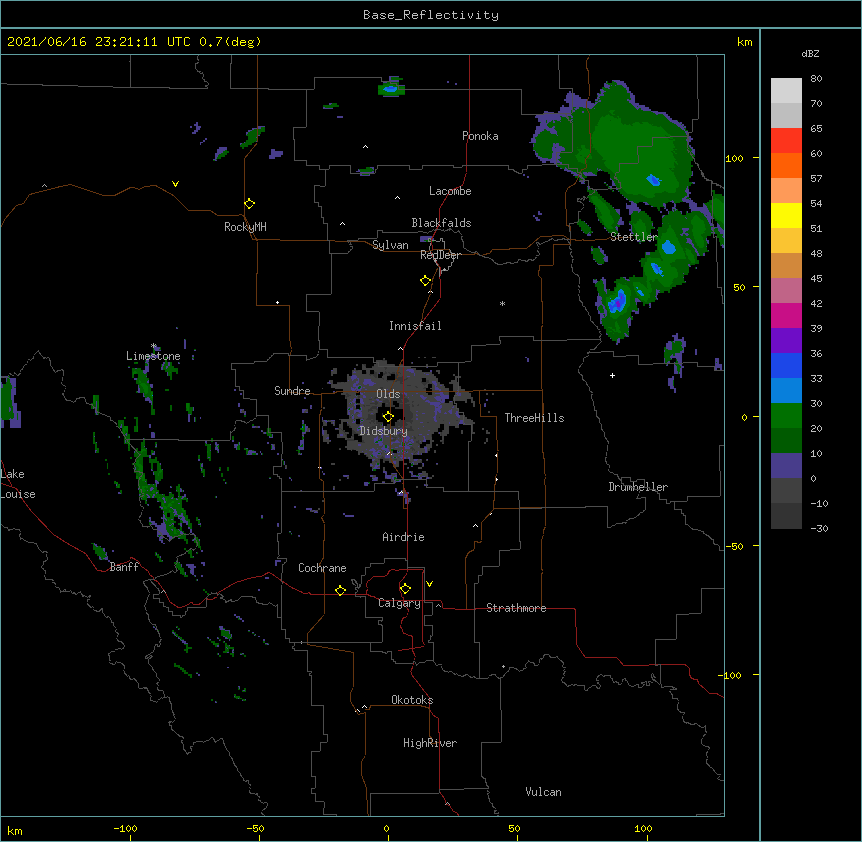The image size is (862, 842).
Task: Click the dBZ legend heading
Action: [x=810, y=53]
